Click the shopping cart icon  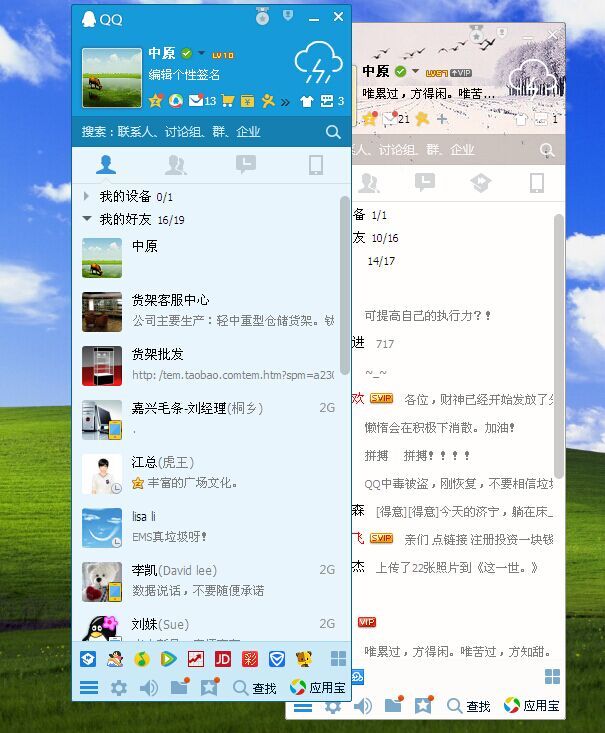coord(228,101)
